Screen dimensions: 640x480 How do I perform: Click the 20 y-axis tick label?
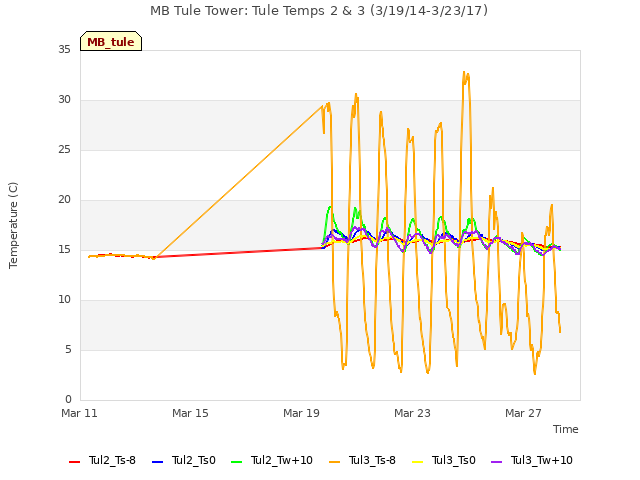click(x=64, y=200)
